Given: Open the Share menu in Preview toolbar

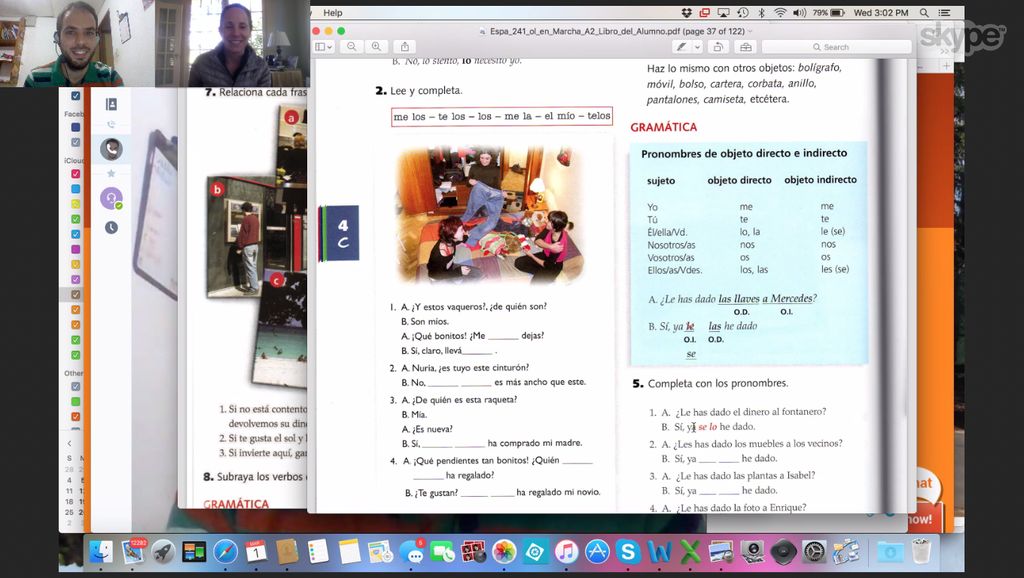Looking at the screenshot, I should [404, 46].
